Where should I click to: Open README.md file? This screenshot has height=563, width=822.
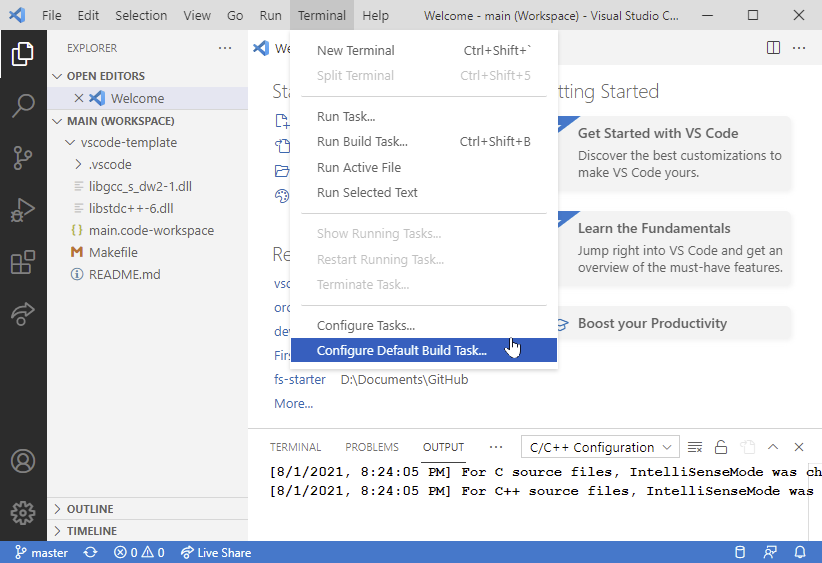click(x=147, y=275)
